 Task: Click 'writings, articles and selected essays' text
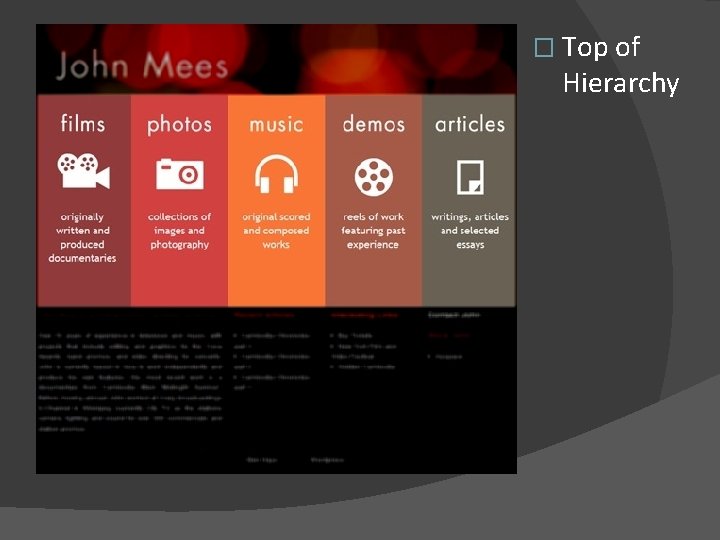coord(470,231)
